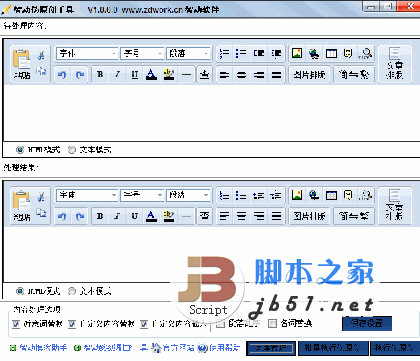Select HTML mode radio under the input editor
This screenshot has height=361, width=420.
point(20,150)
